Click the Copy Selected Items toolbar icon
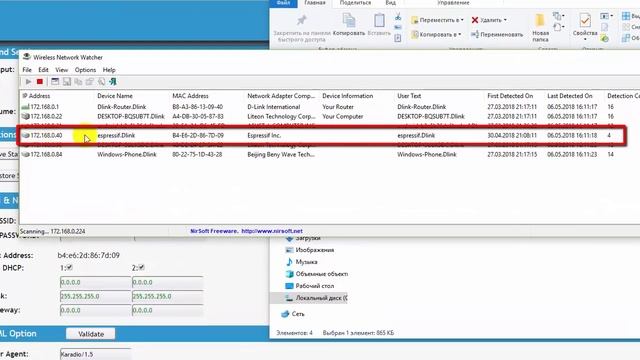The height and width of the screenshot is (360, 640). (78, 82)
